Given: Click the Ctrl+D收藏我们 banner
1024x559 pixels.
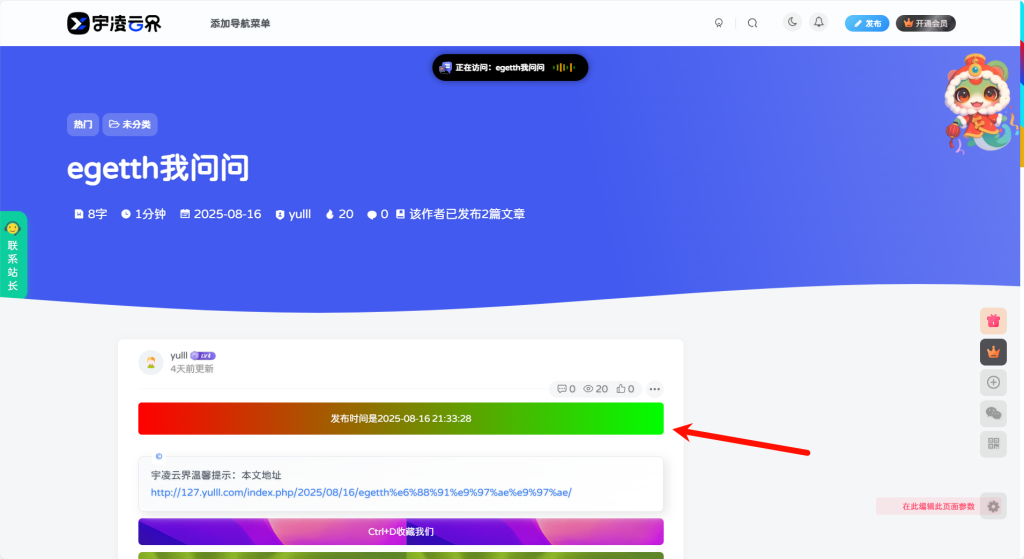Looking at the screenshot, I should pyautogui.click(x=401, y=532).
